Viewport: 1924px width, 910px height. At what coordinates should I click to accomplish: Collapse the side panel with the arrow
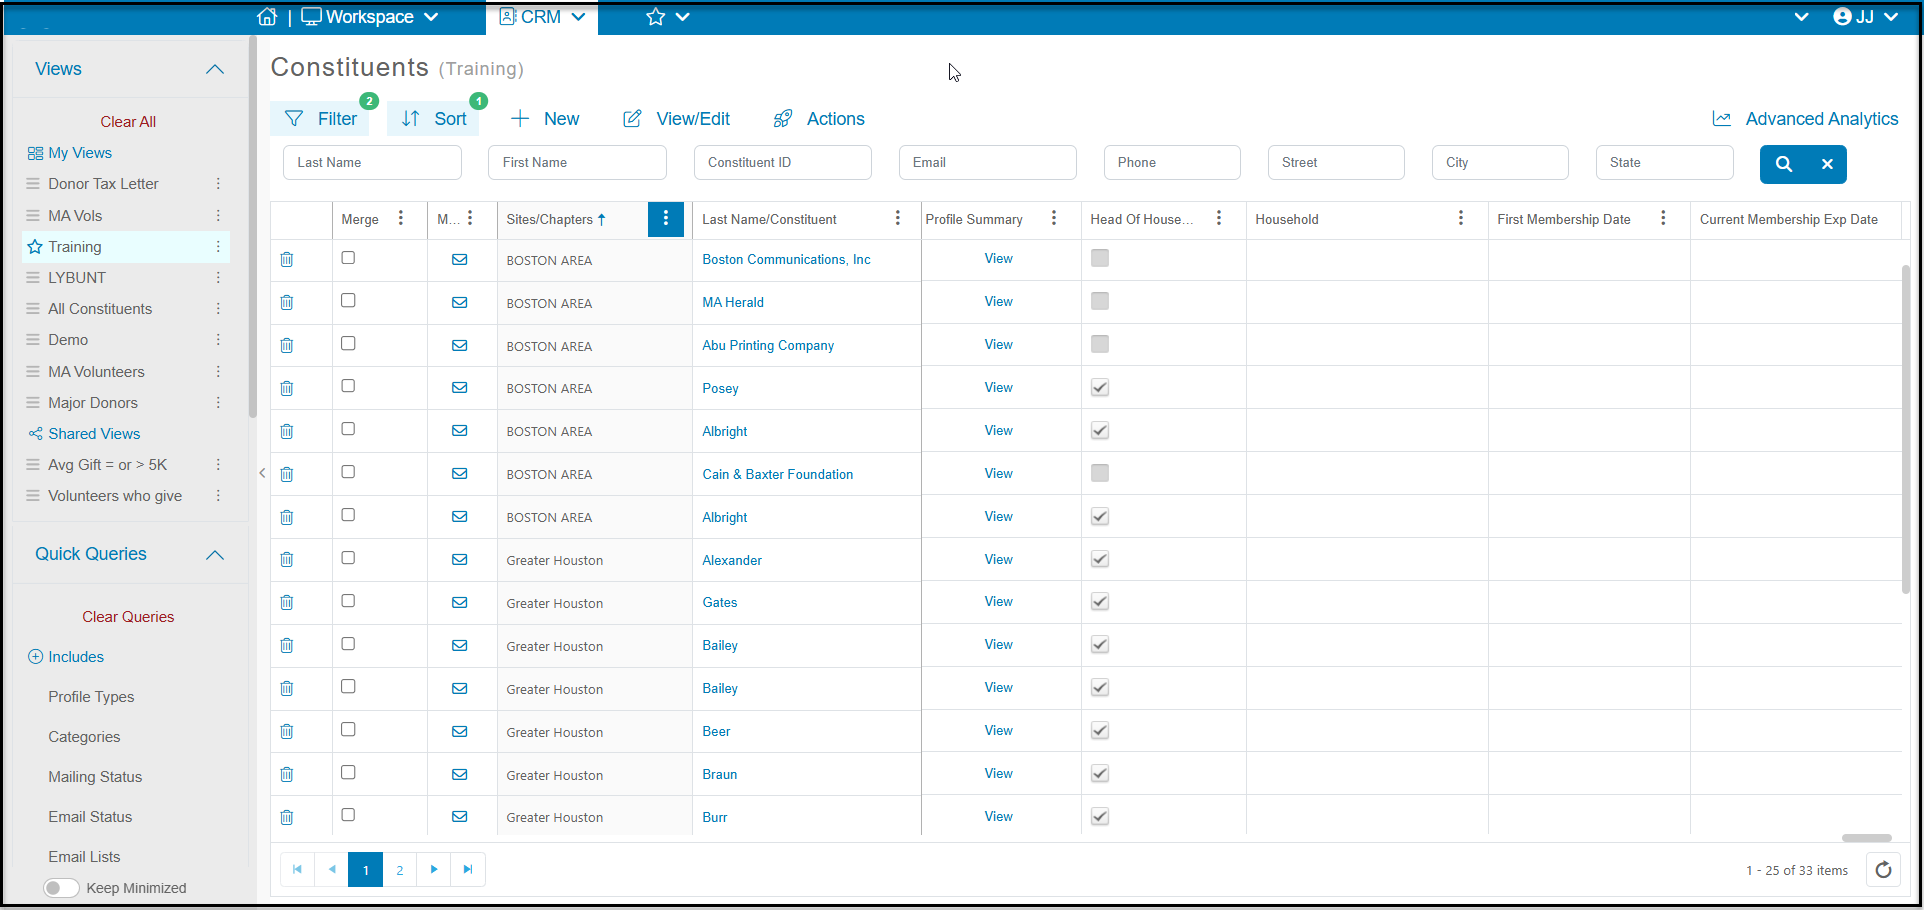262,473
